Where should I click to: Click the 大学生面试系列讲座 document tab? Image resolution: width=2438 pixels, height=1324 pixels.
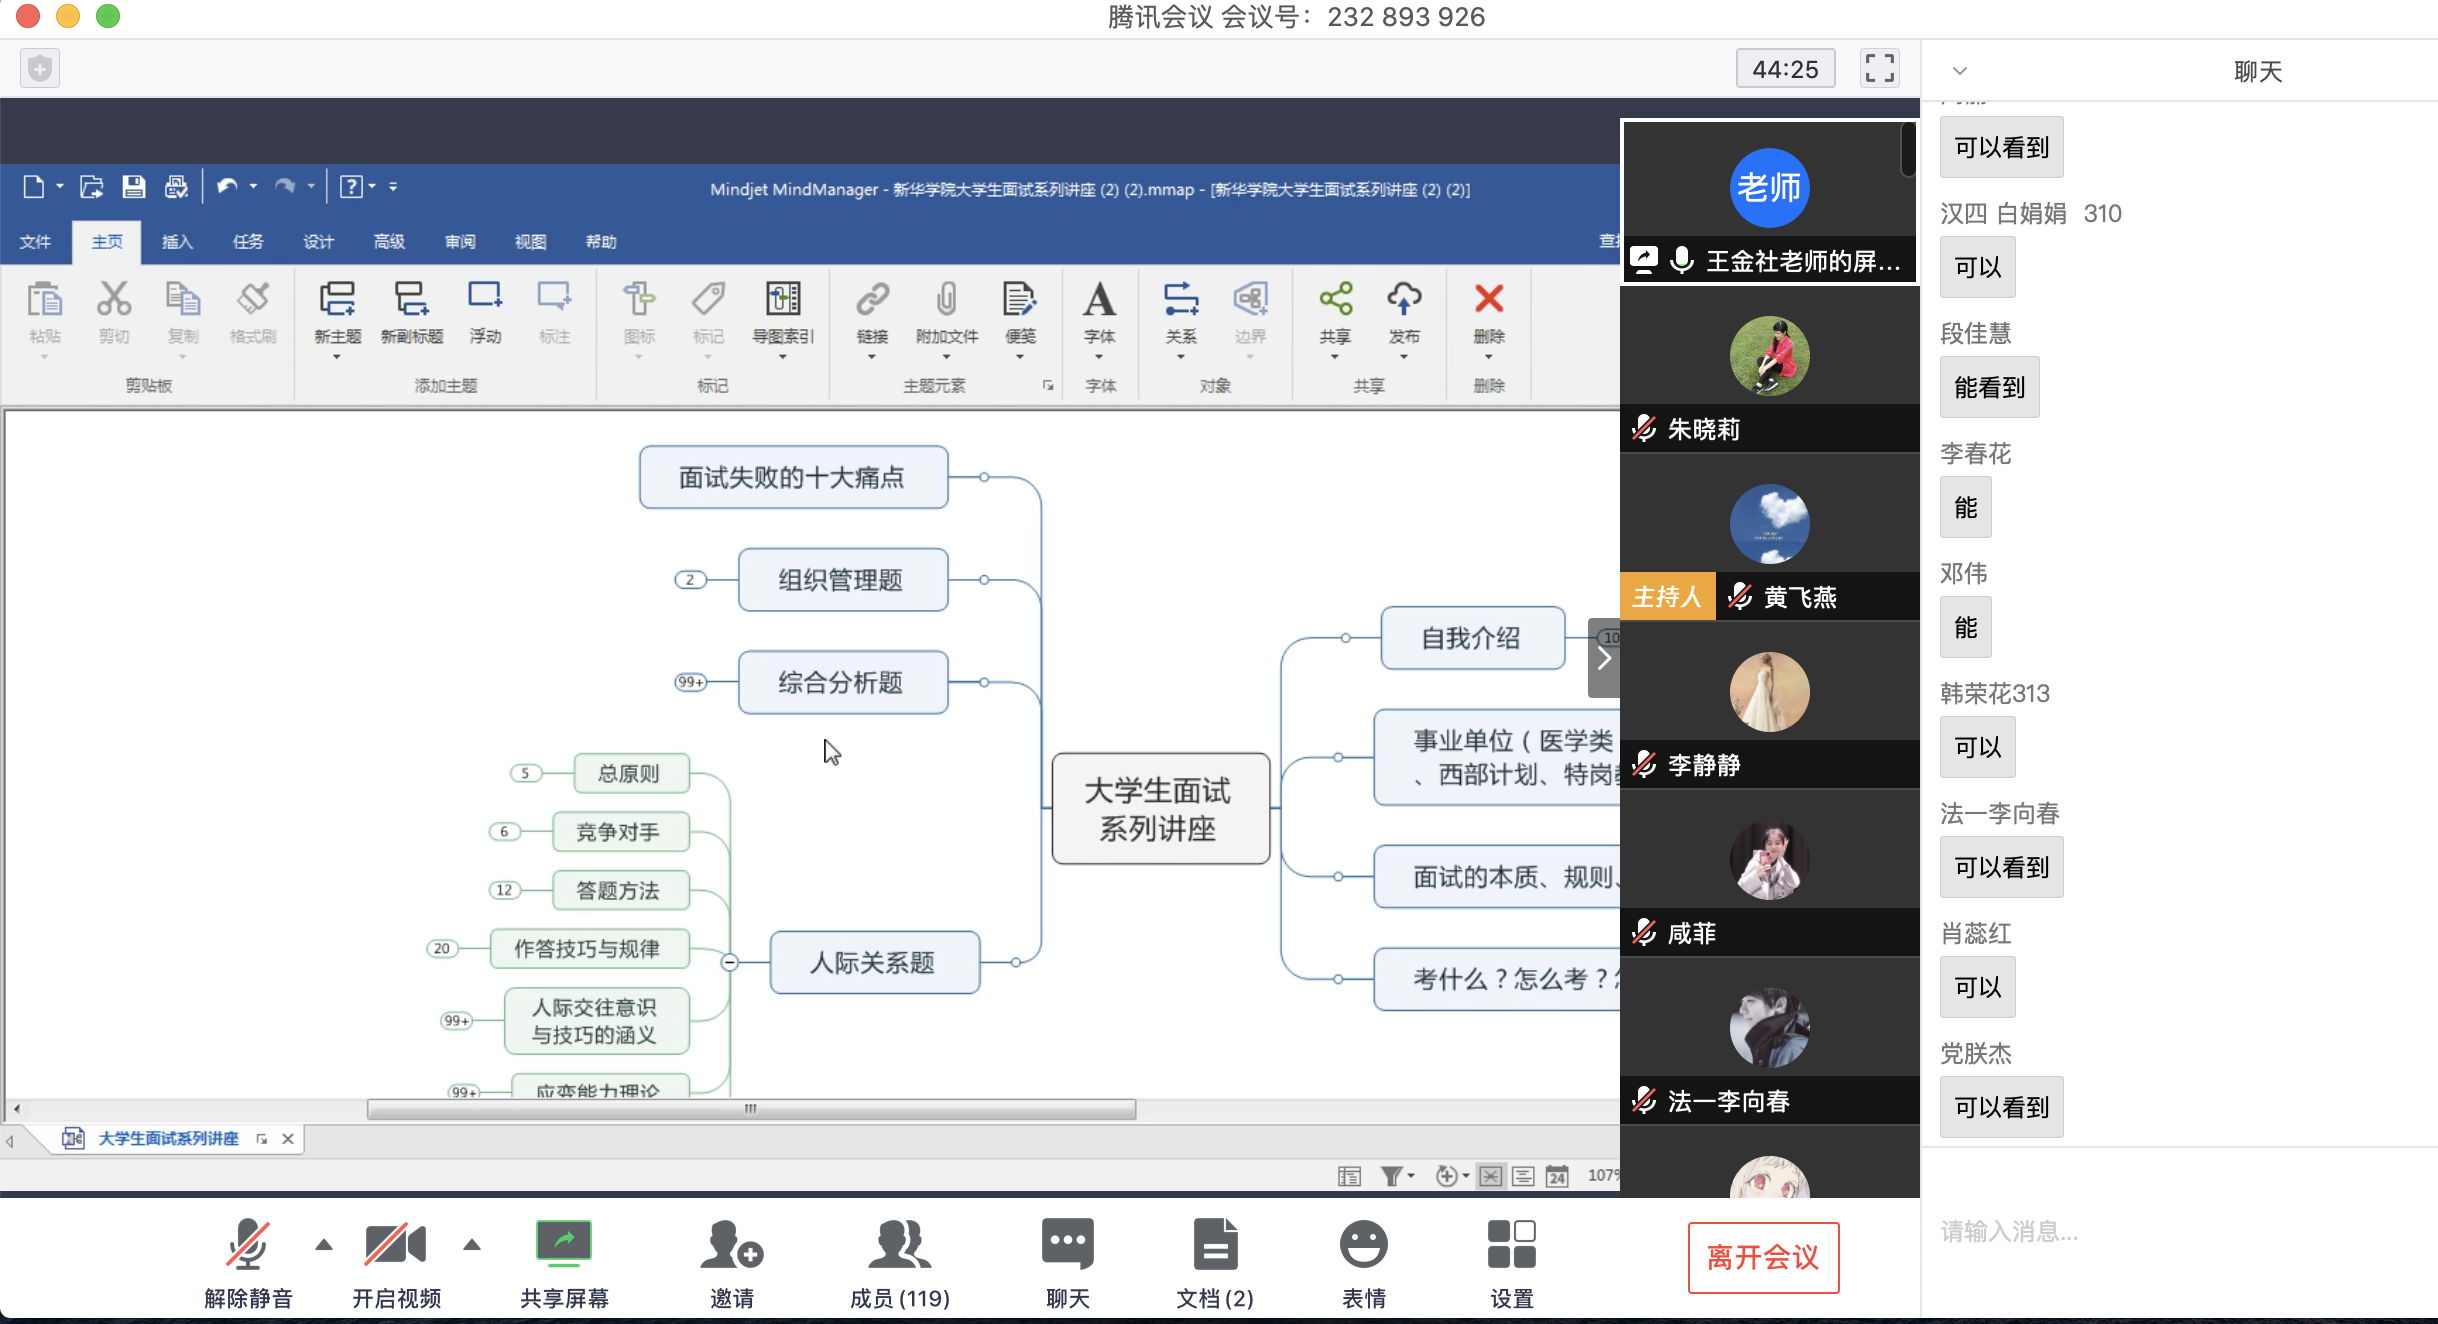pos(168,1138)
